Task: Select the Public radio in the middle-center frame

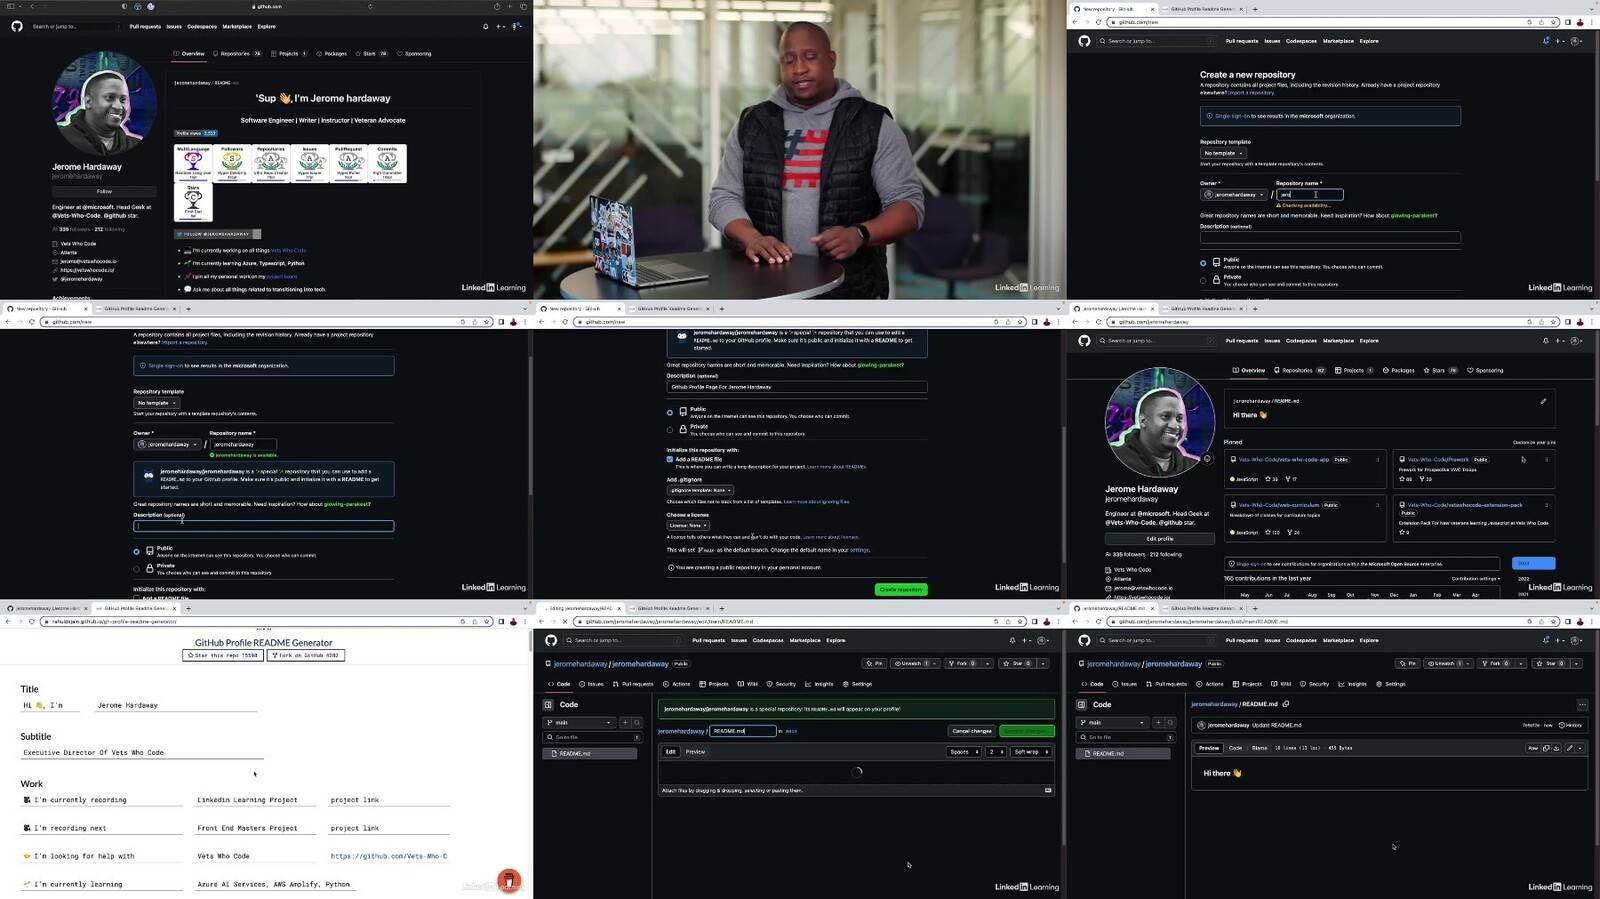Action: coord(670,412)
